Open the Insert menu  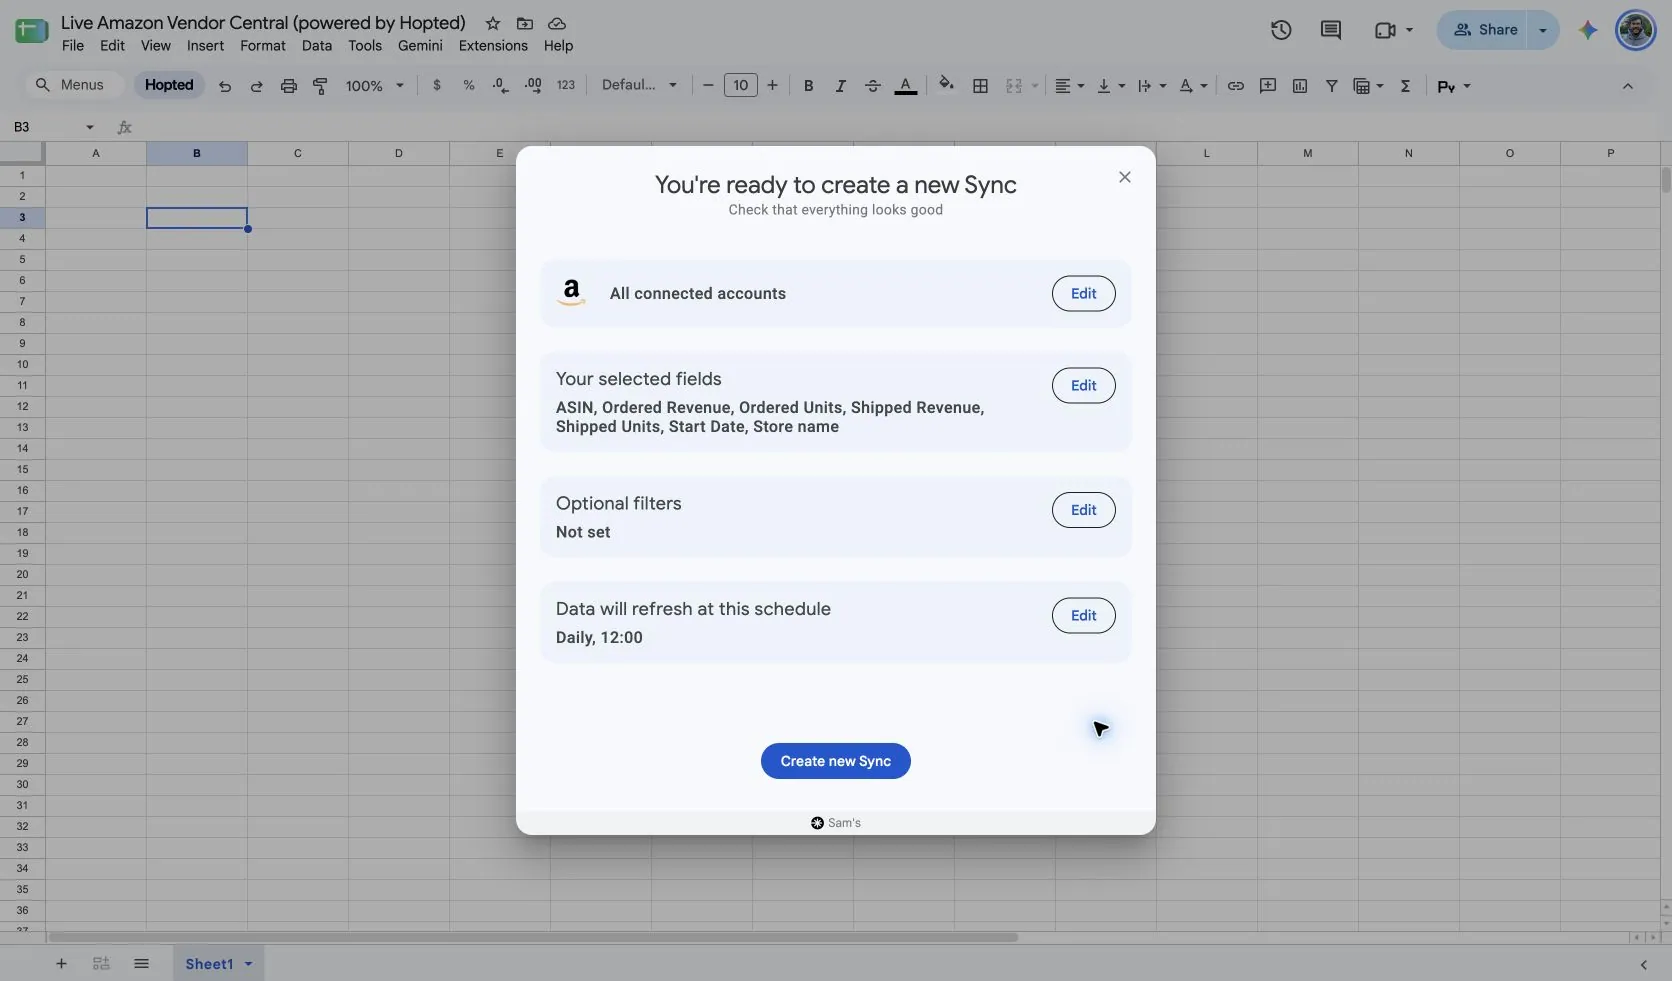[205, 46]
